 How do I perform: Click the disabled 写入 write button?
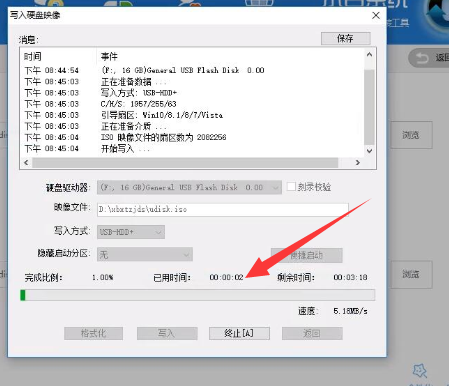pos(167,333)
